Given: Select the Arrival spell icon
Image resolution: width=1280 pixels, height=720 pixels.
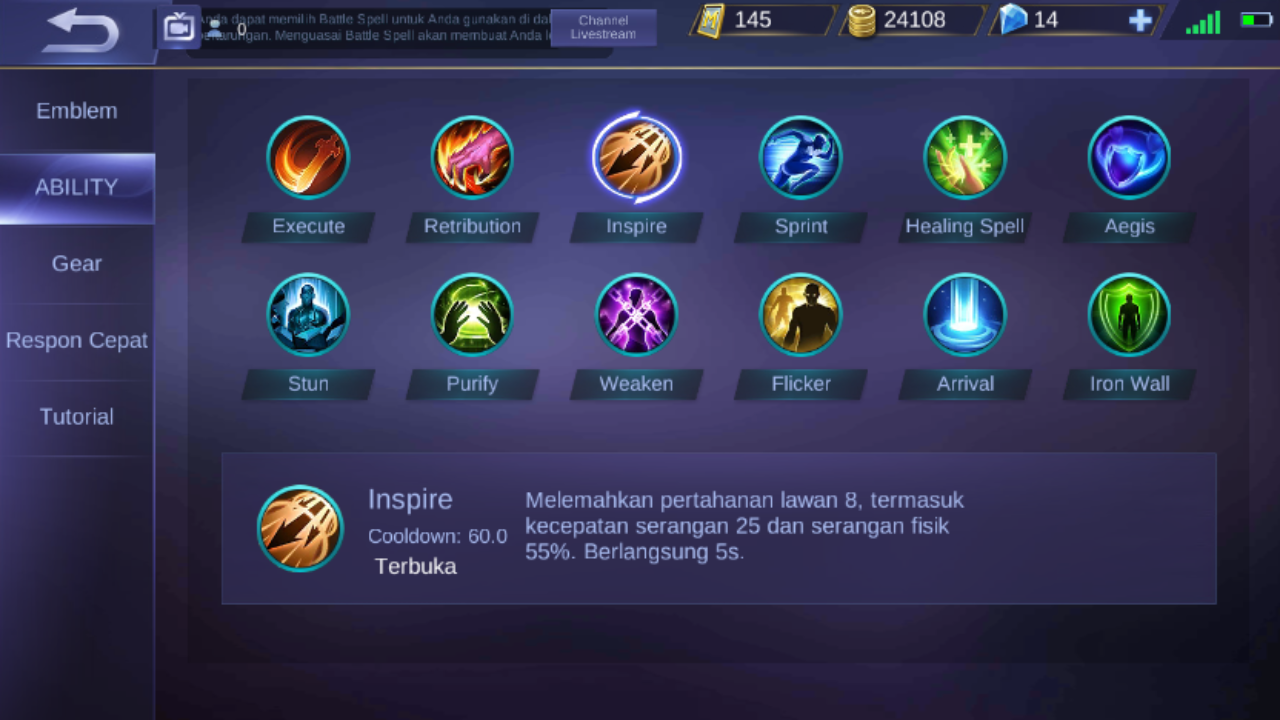Looking at the screenshot, I should tap(965, 315).
